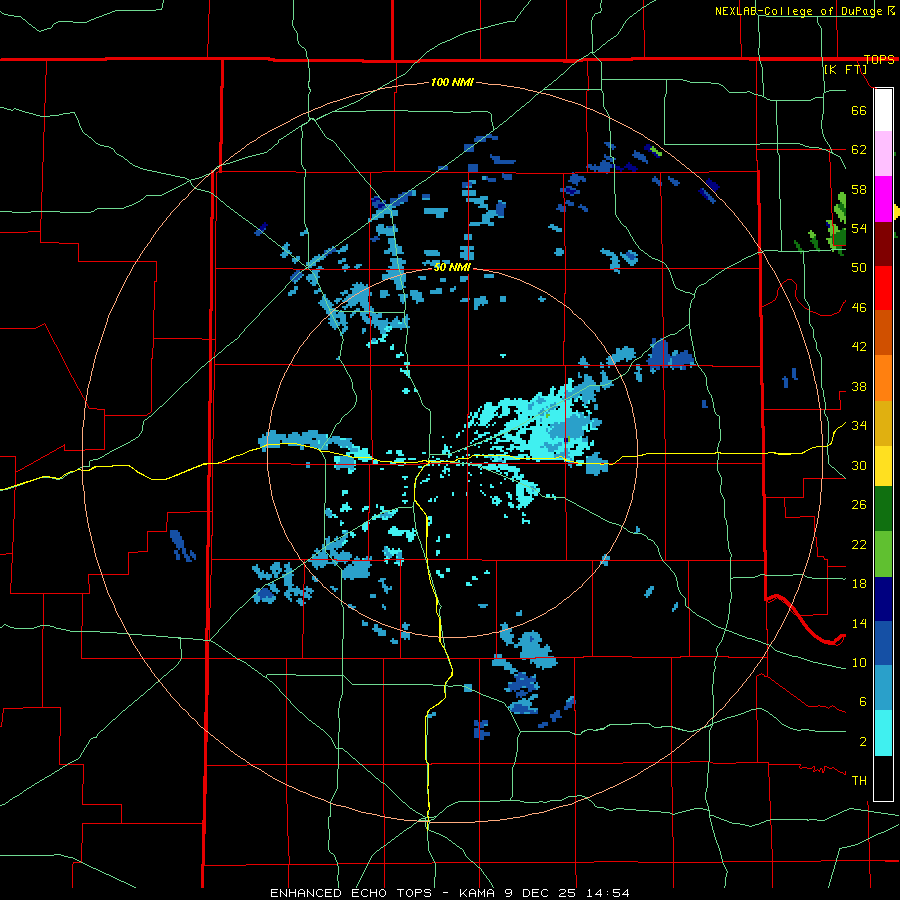Click the K FT units label
Image resolution: width=900 pixels, height=900 pixels.
[845, 70]
